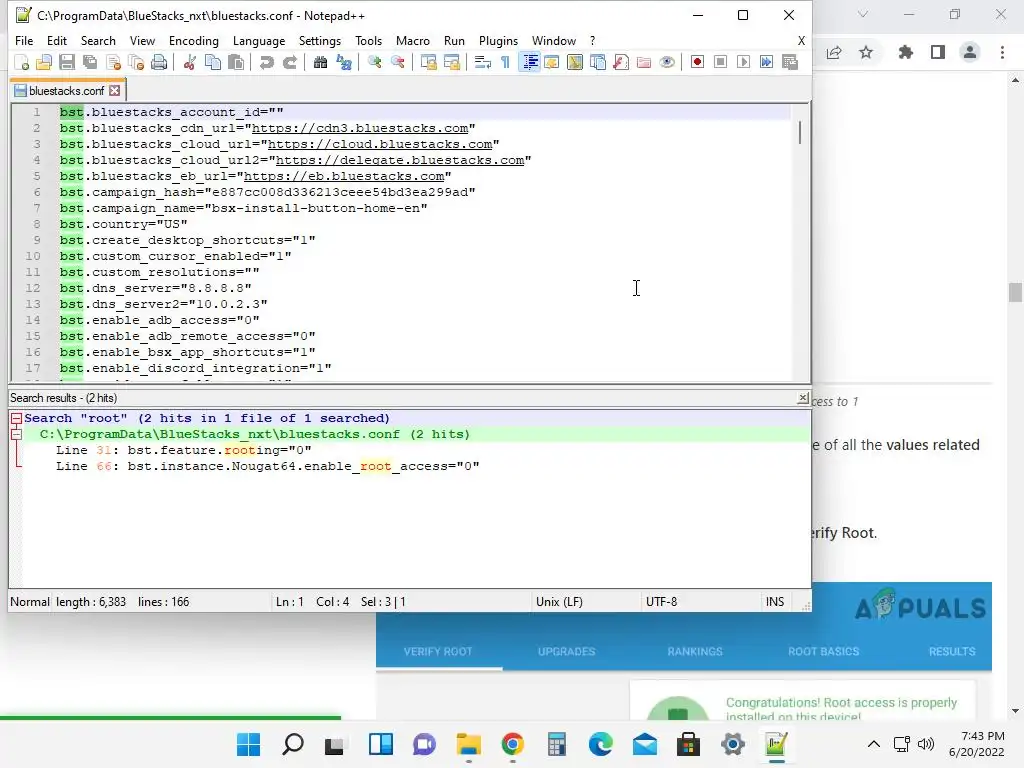Toggle the Function List icon
Image resolution: width=1024 pixels, height=768 pixels.
click(621, 62)
